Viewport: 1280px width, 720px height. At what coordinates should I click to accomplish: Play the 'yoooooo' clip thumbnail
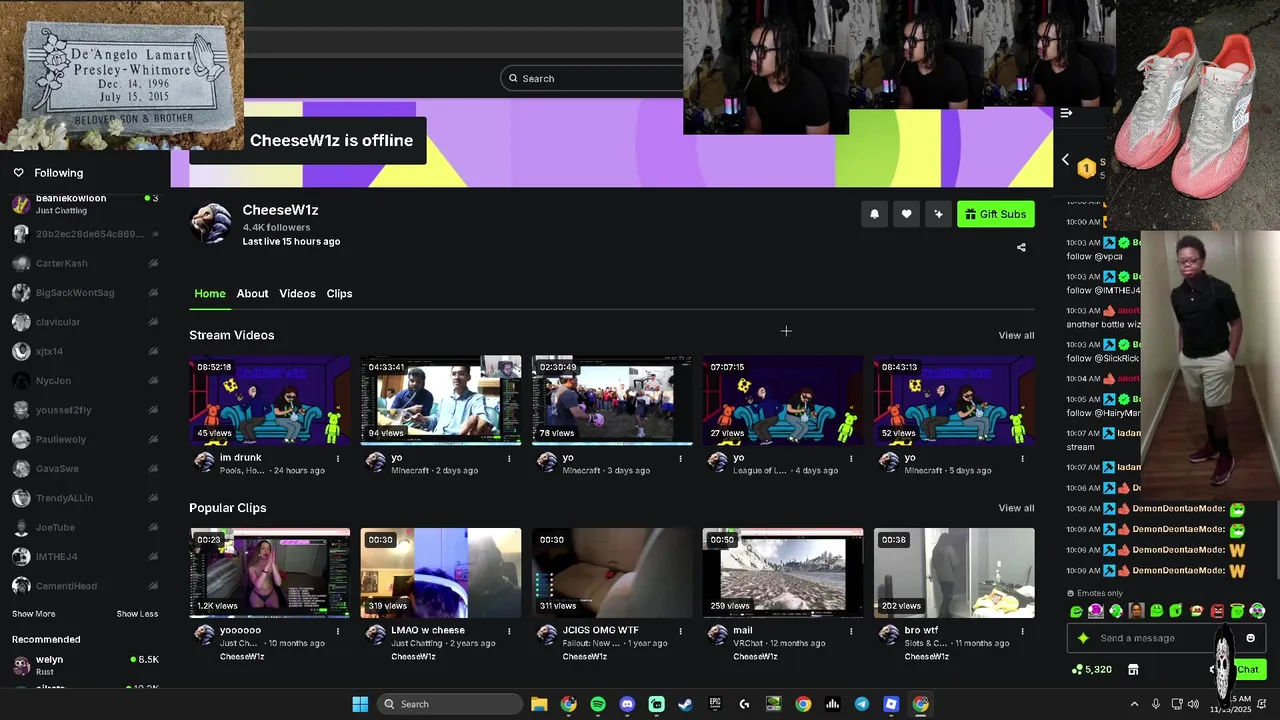270,573
